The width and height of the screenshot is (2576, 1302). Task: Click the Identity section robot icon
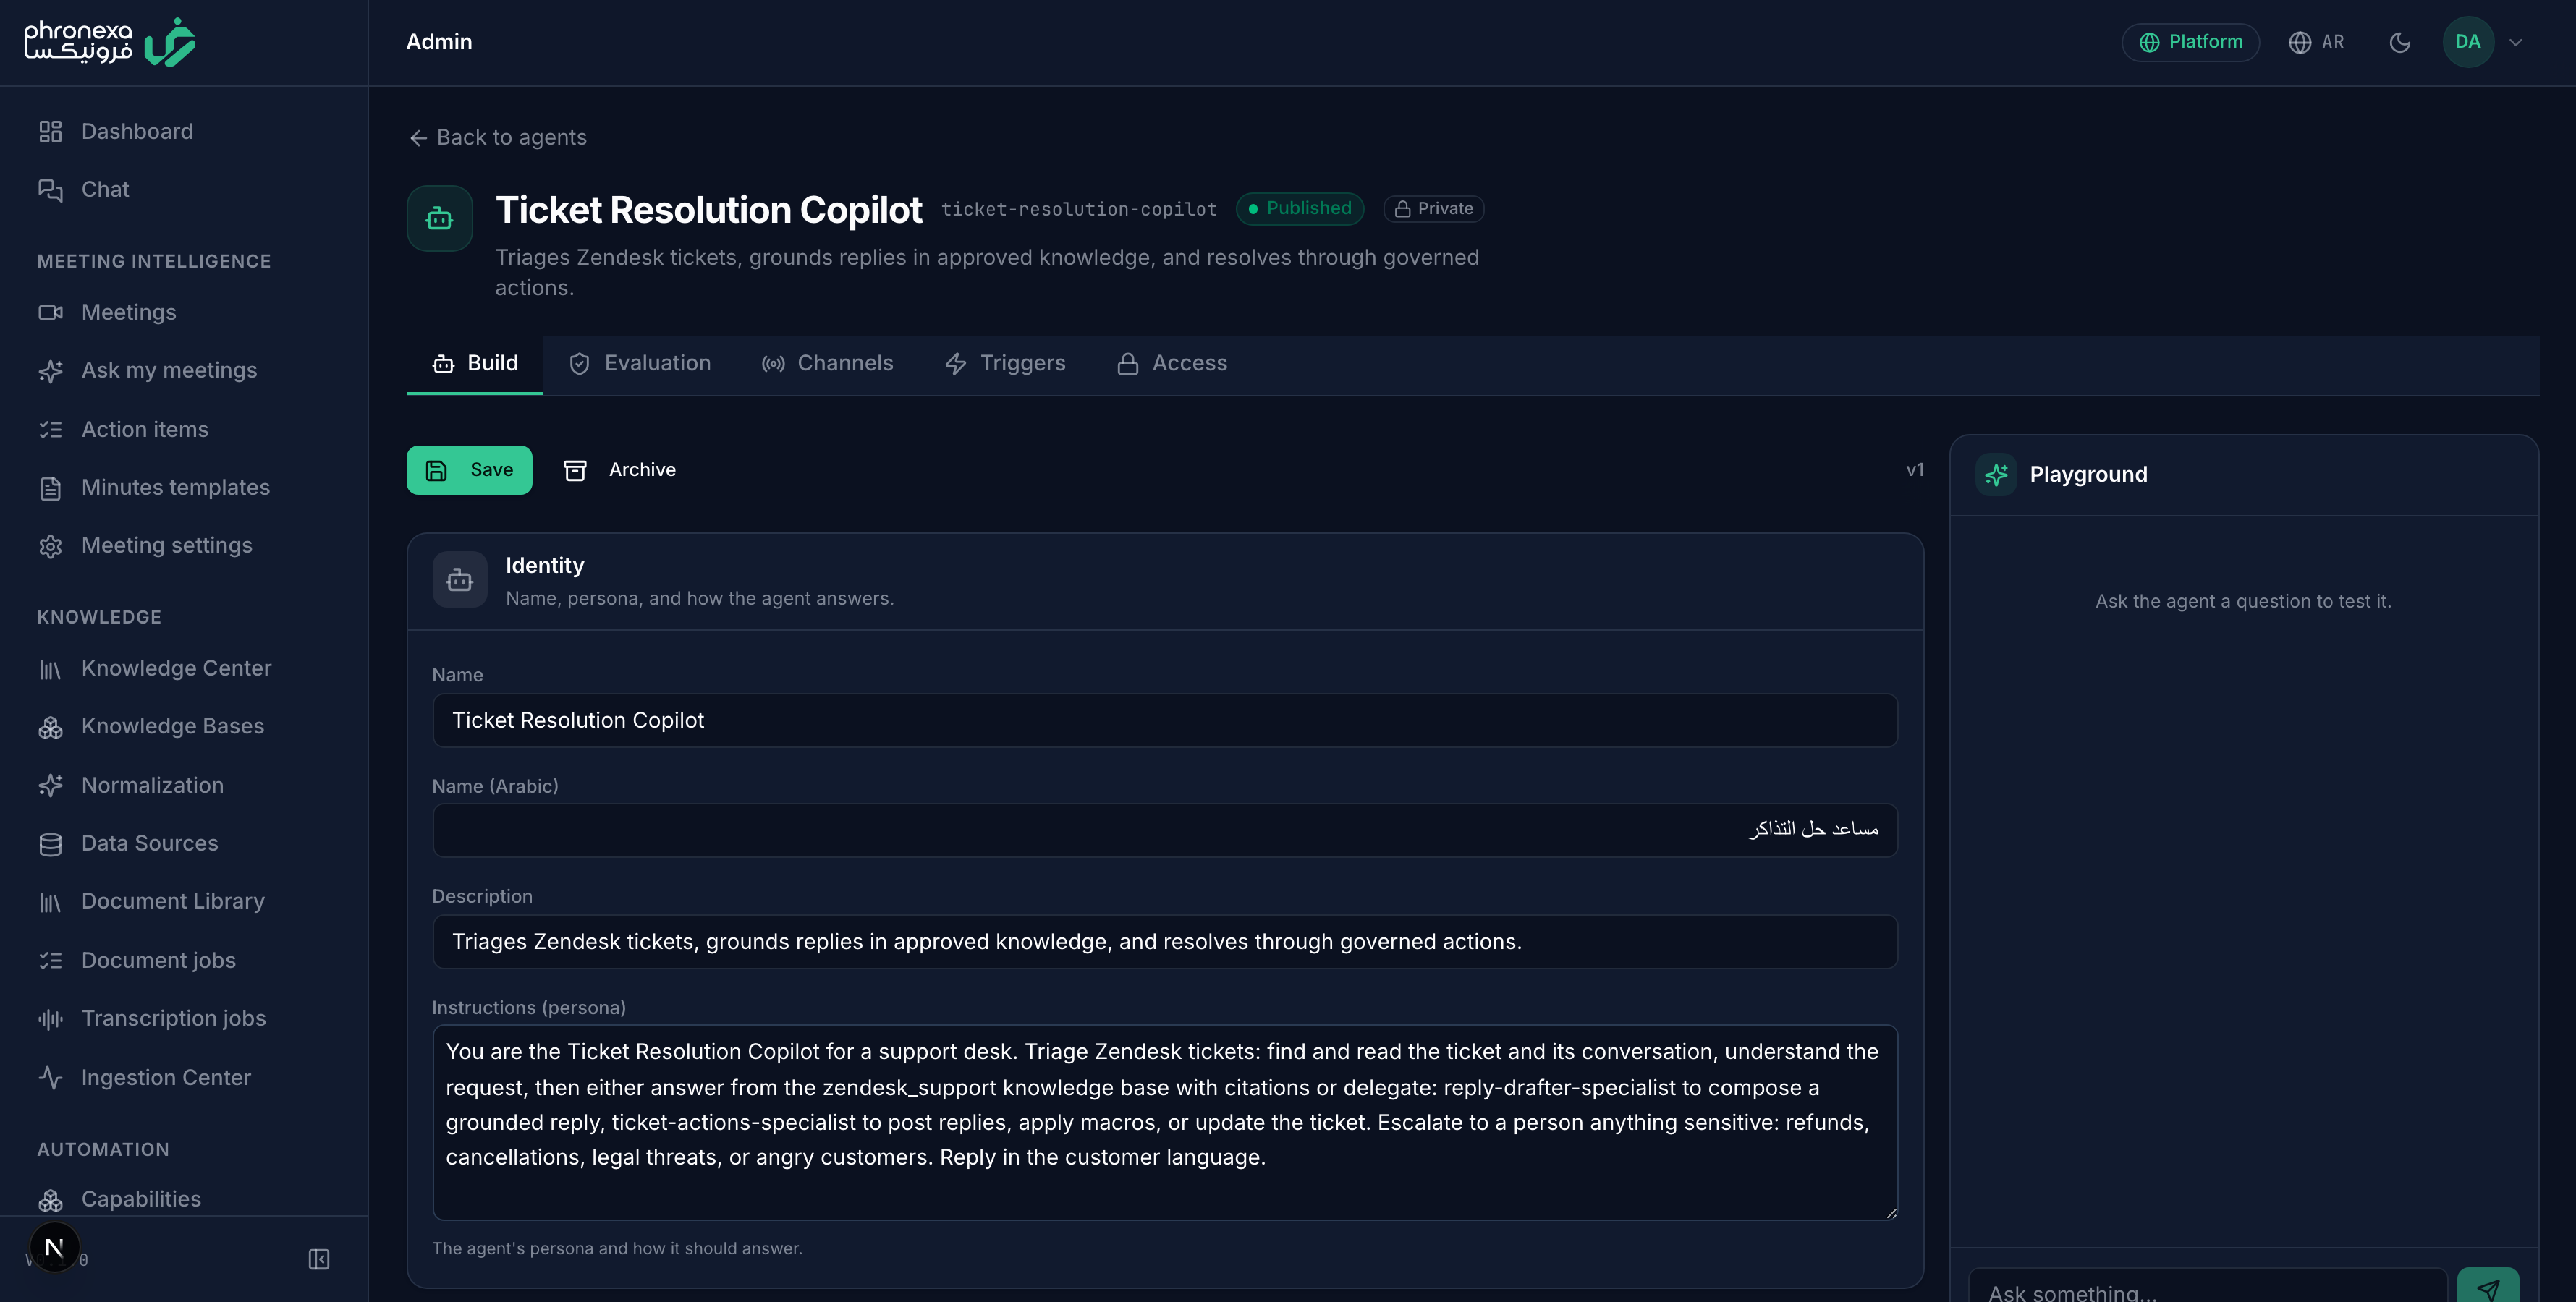click(x=460, y=579)
